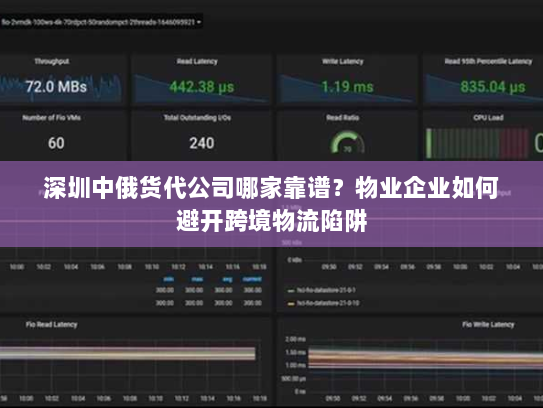Click the CPU Load bar gauge

tap(477, 143)
